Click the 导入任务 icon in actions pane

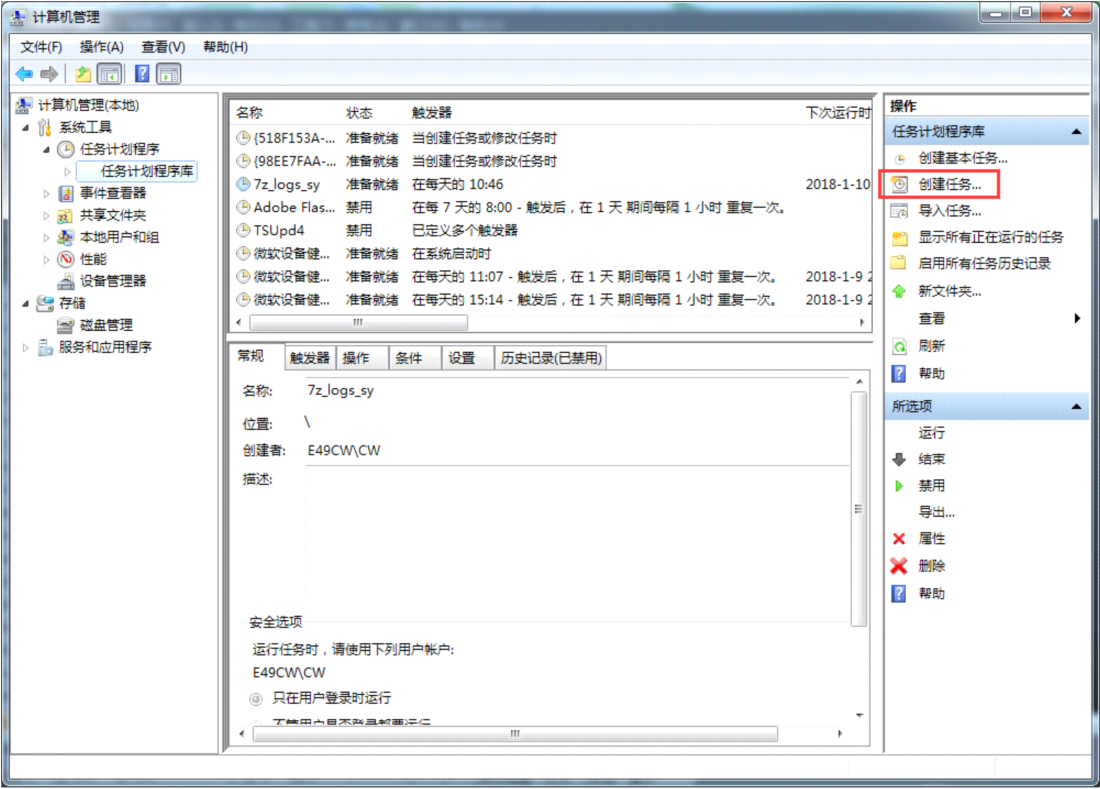(899, 211)
